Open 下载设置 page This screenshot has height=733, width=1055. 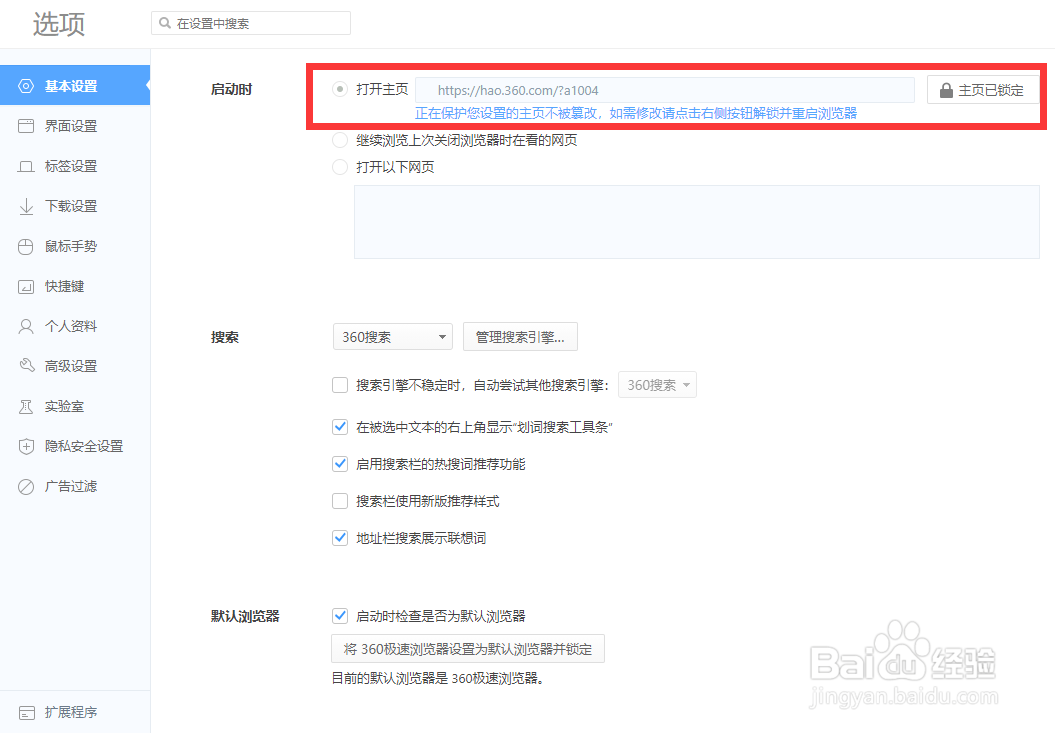click(75, 206)
